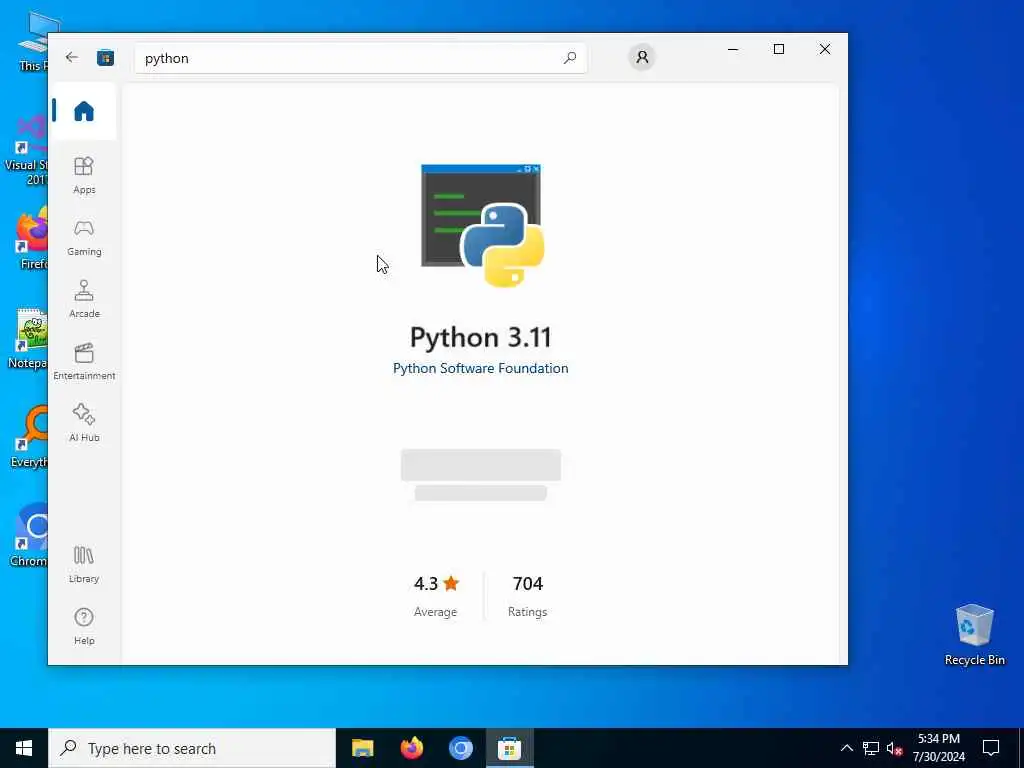This screenshot has width=1024, height=768.
Task: Open the Library section
Action: (x=84, y=564)
